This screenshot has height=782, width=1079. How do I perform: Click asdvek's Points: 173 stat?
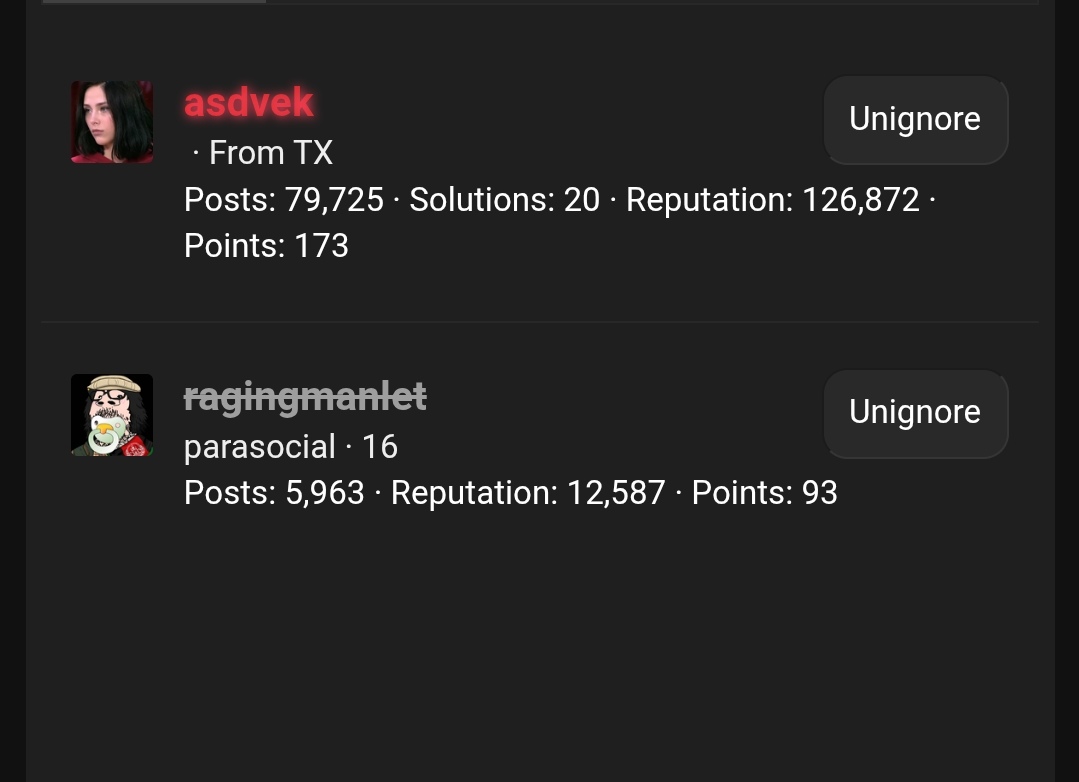(266, 245)
